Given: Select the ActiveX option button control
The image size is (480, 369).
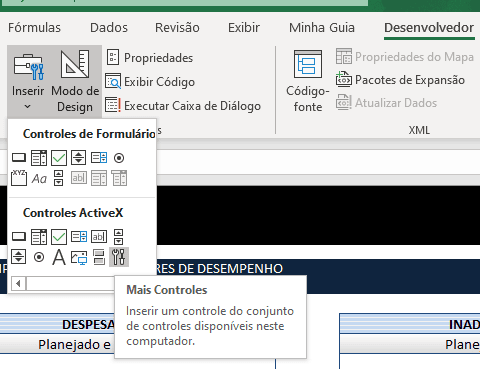Looking at the screenshot, I should [39, 257].
